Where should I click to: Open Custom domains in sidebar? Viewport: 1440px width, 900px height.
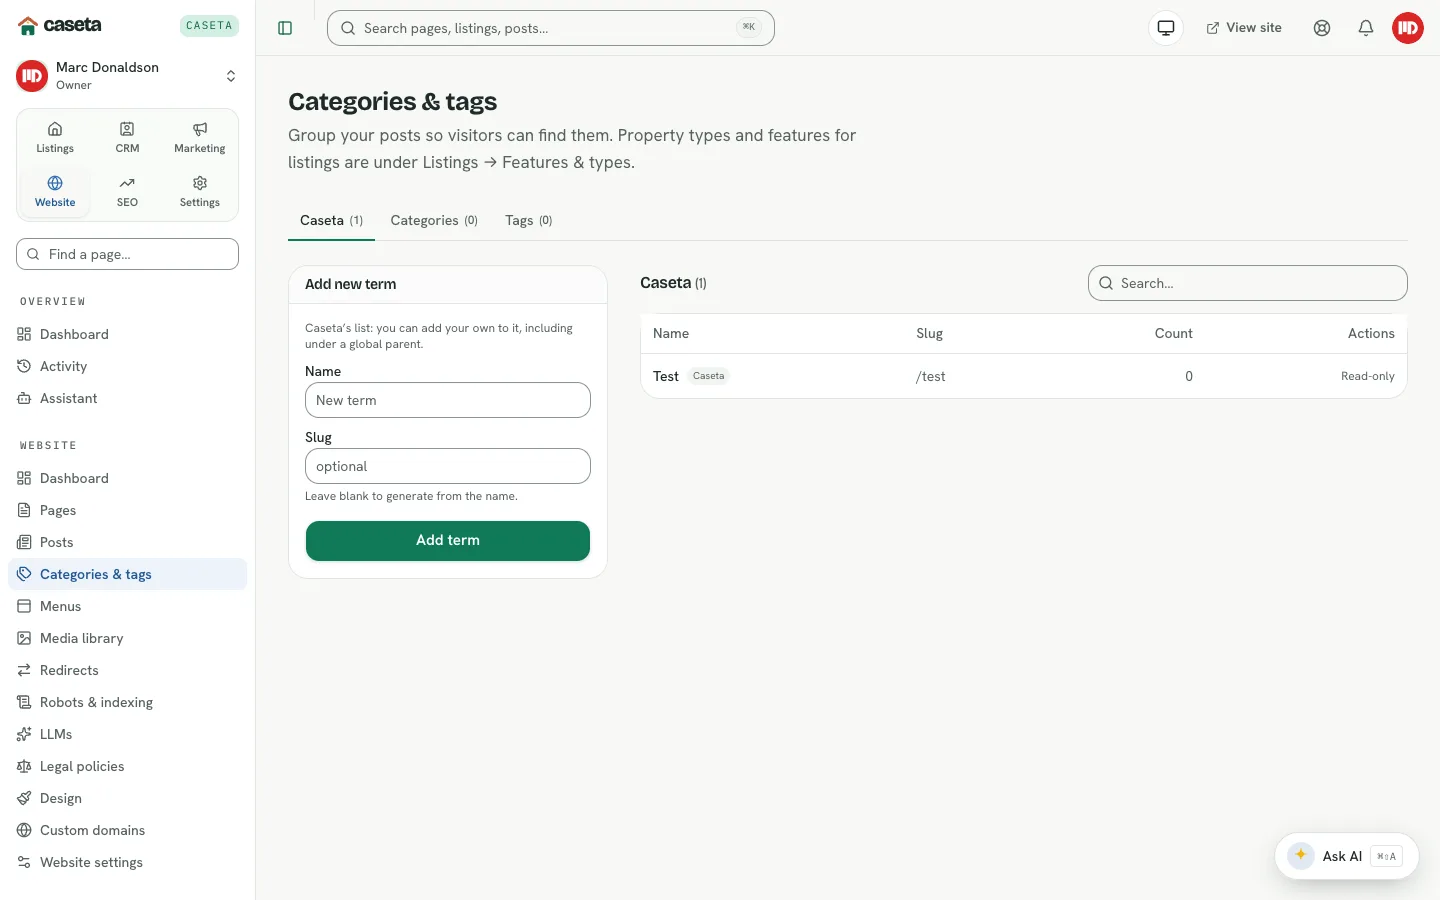pos(127,830)
